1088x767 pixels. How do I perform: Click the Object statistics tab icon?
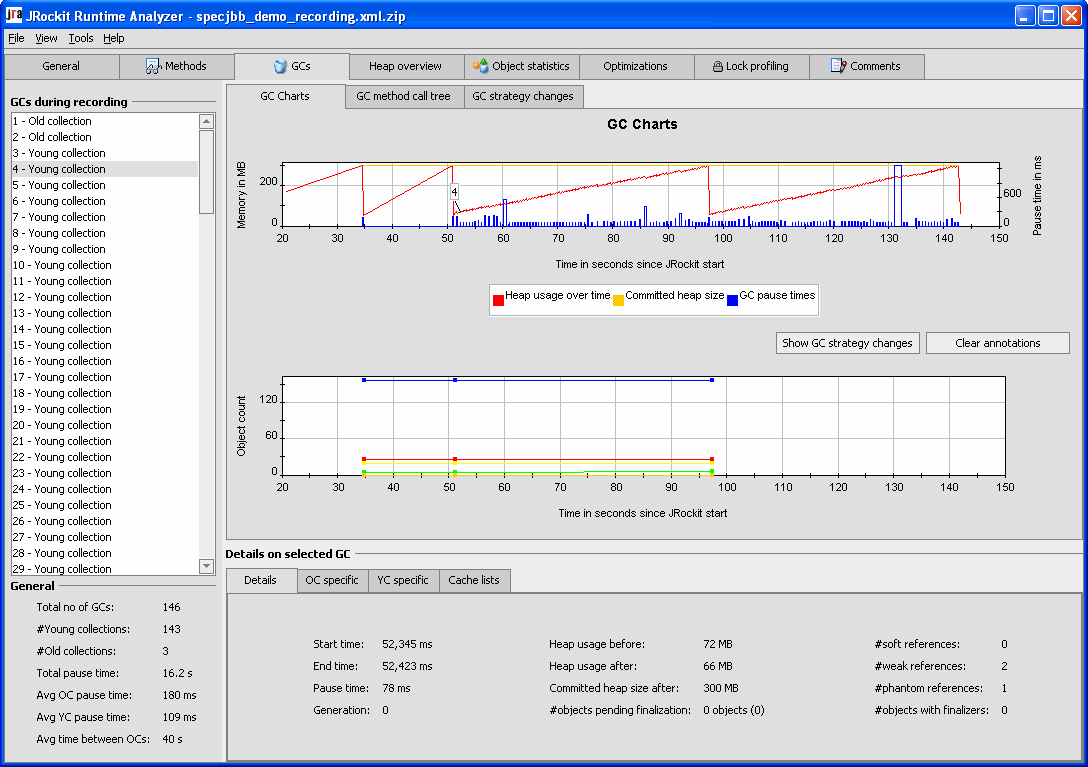click(x=480, y=66)
